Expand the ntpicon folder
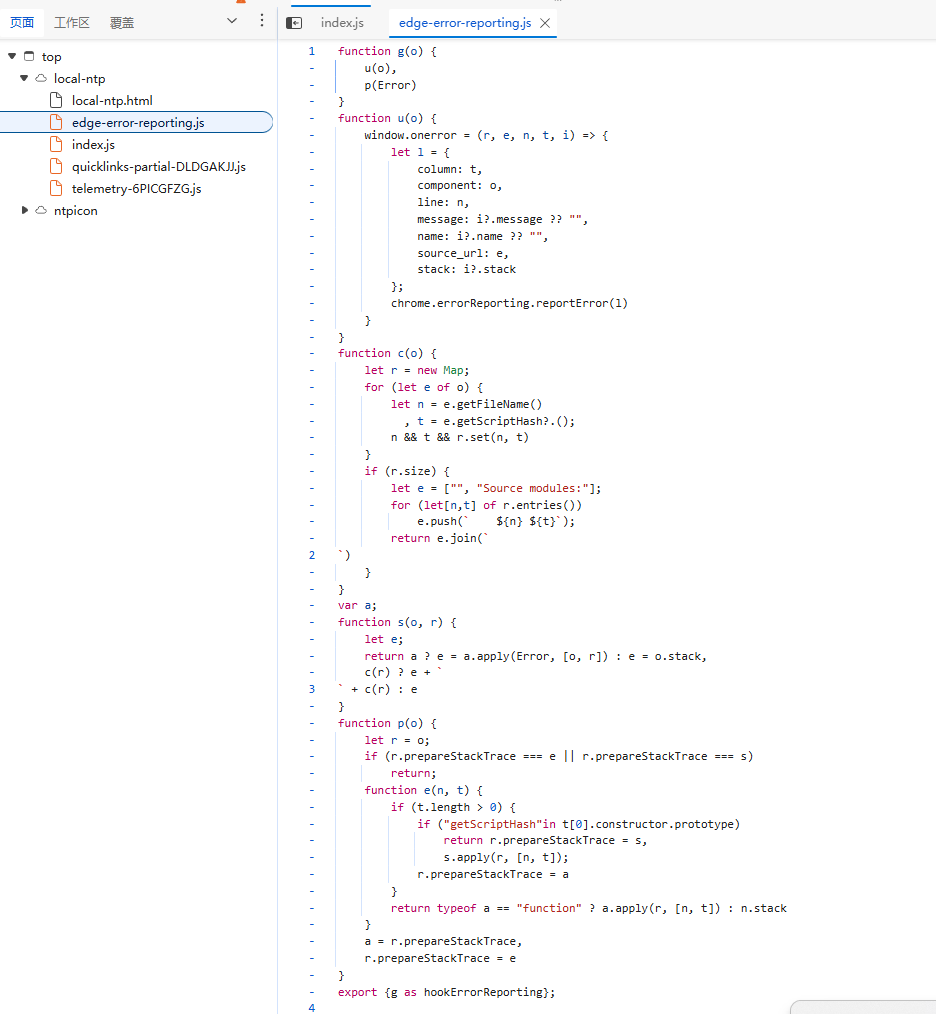This screenshot has height=1014, width=936. coord(24,210)
